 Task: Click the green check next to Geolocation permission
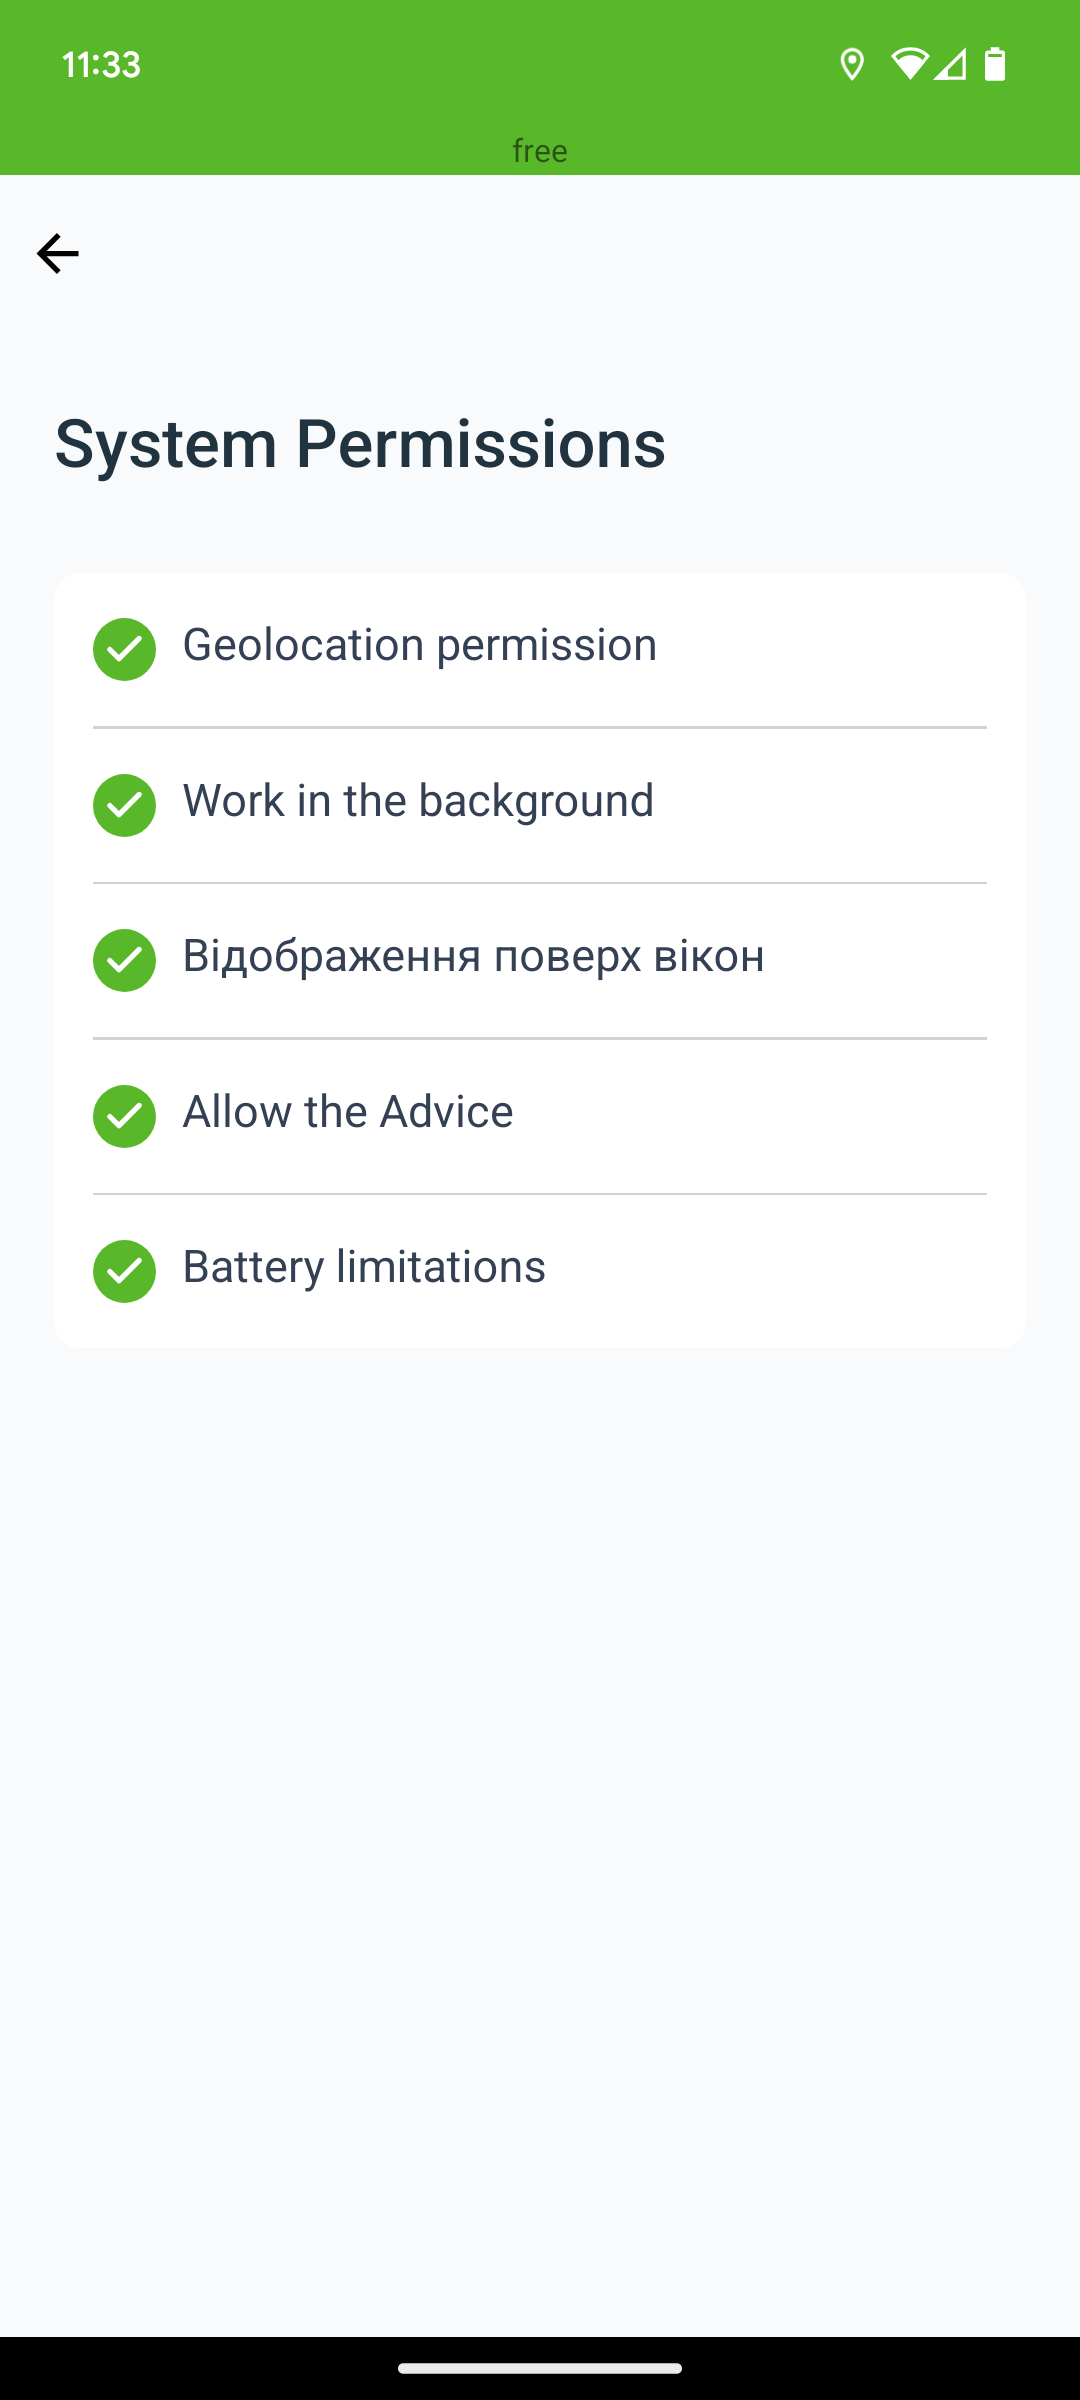[x=124, y=649]
